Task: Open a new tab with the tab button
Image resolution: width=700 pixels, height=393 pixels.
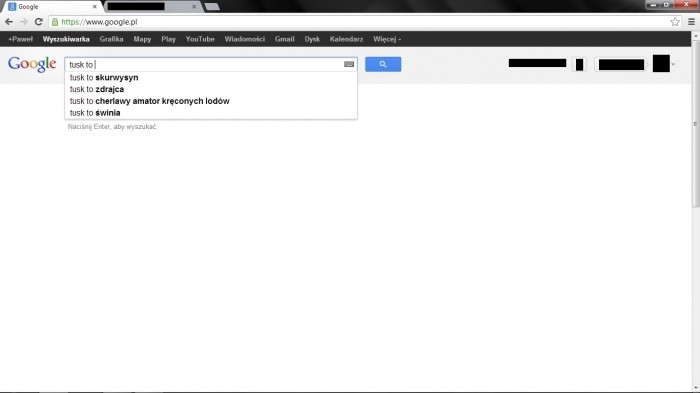Action: click(212, 7)
